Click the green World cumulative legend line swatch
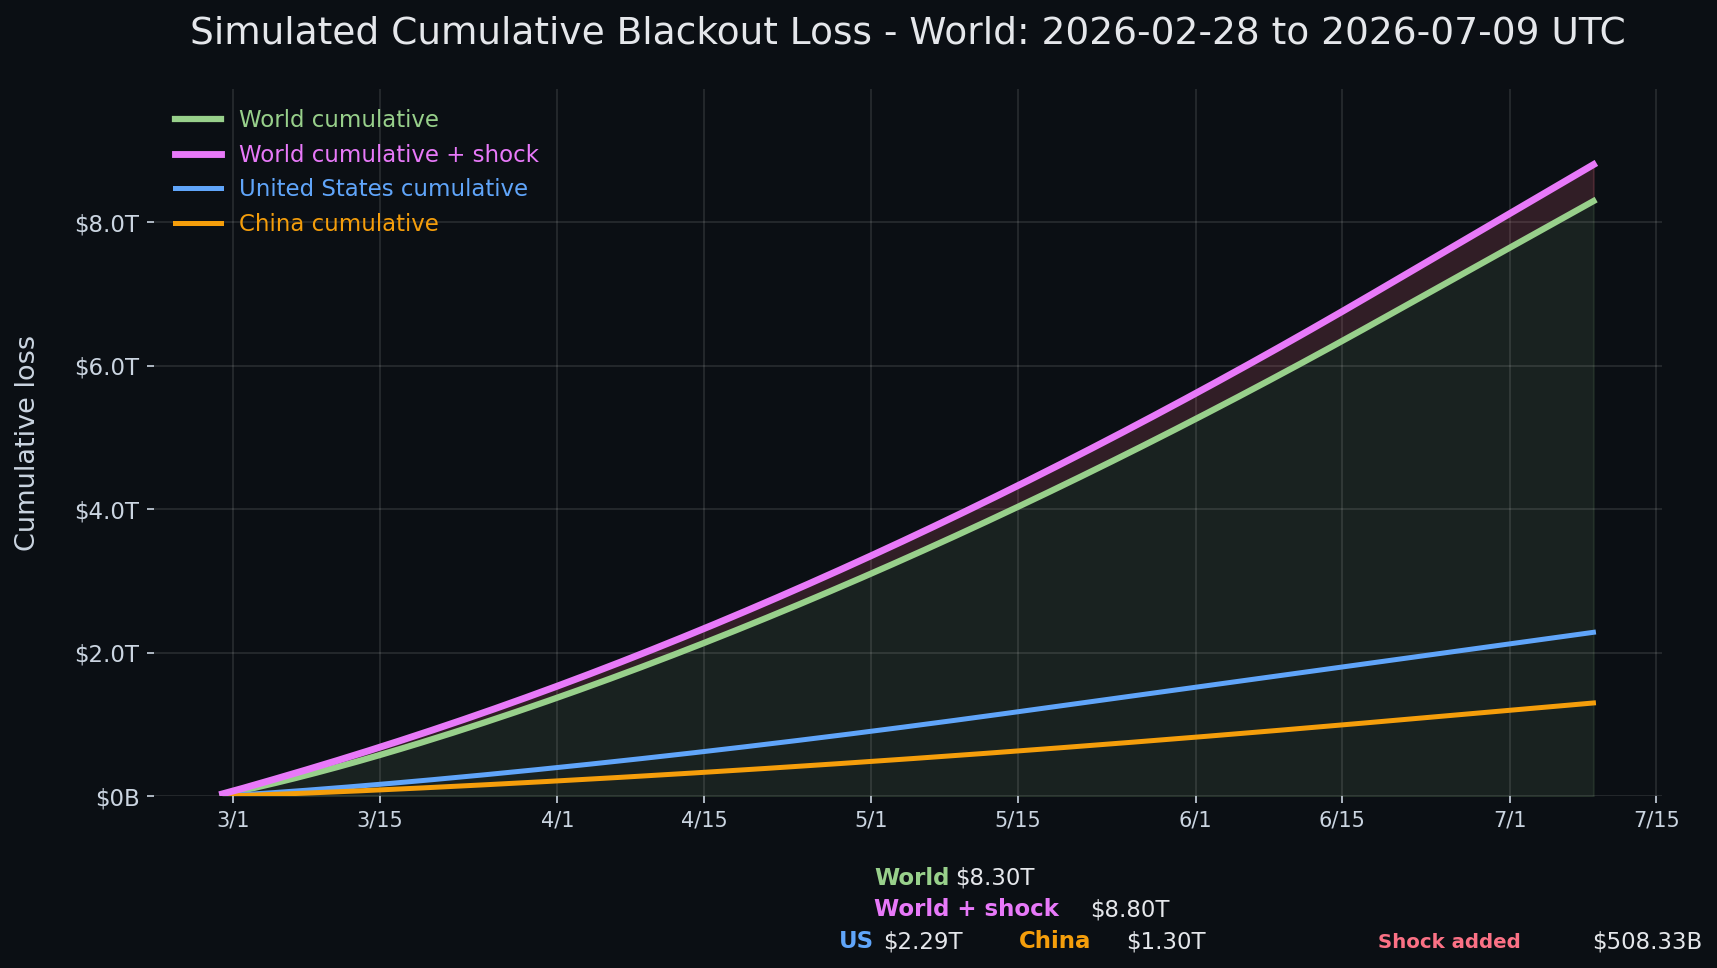The width and height of the screenshot is (1717, 968). pos(198,119)
